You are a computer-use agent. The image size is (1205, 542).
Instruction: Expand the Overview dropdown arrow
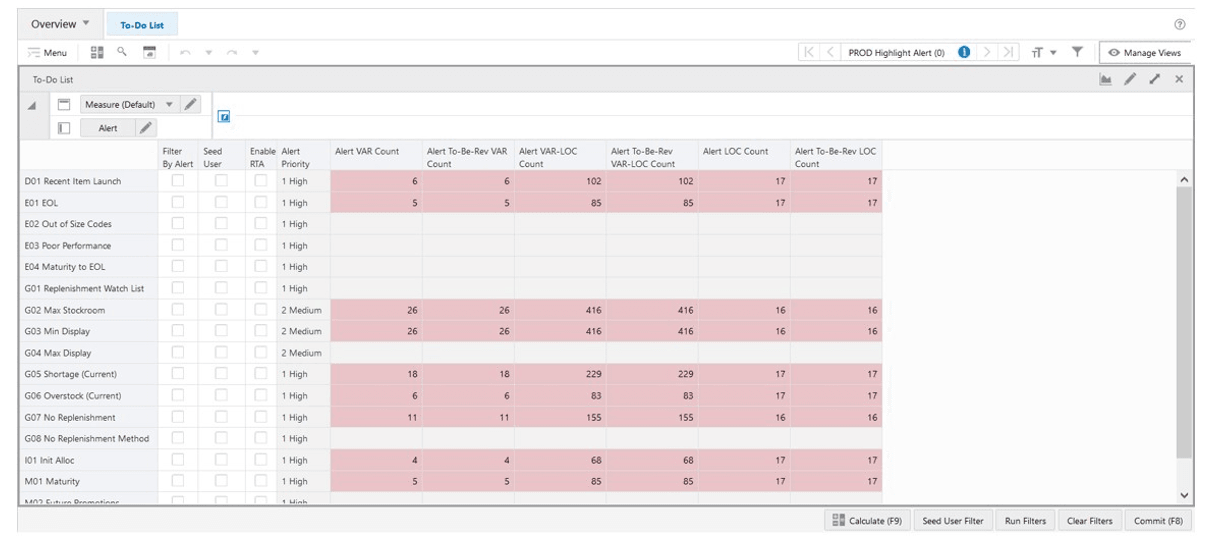pyautogui.click(x=85, y=24)
